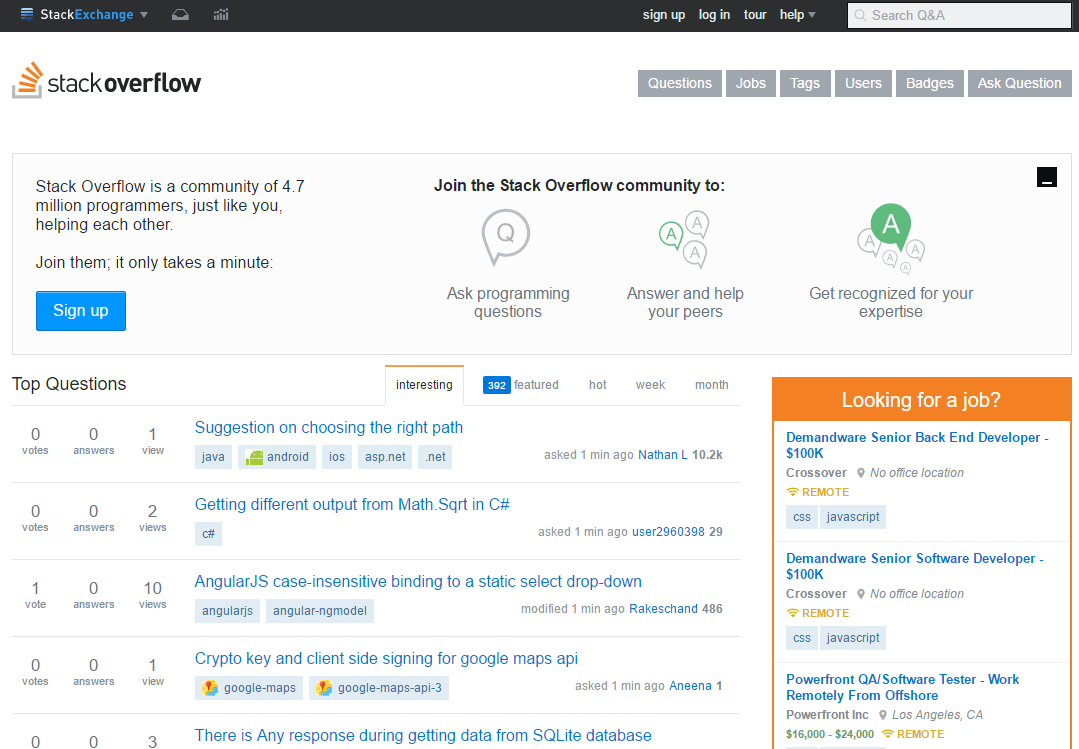The height and width of the screenshot is (749, 1079).
Task: Open Demandware Senior Back End Developer job
Action: coord(917,445)
